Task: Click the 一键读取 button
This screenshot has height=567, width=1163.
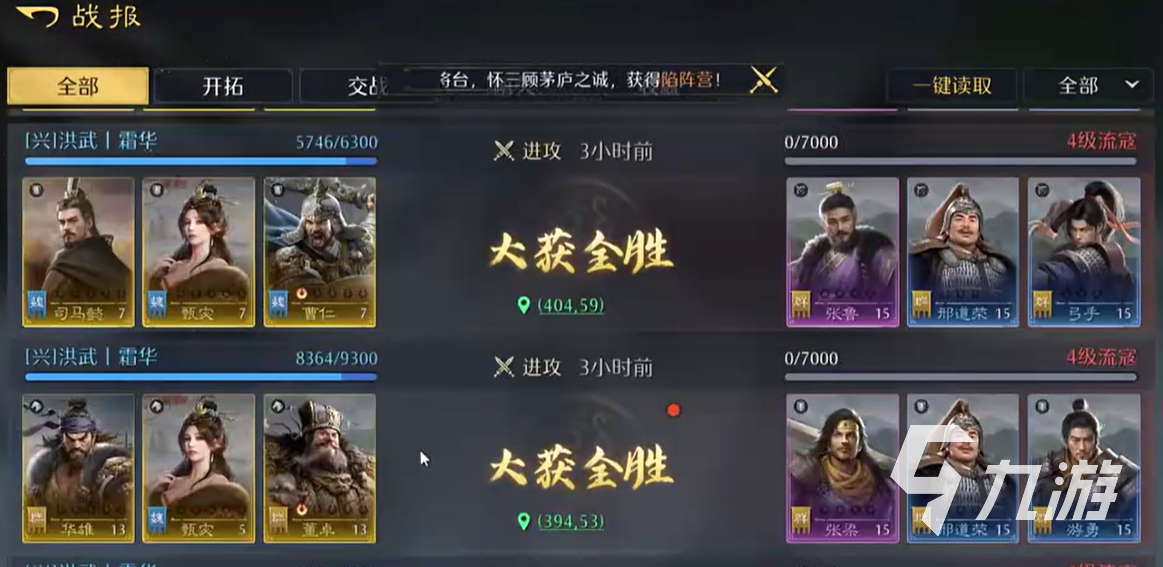Action: point(952,85)
